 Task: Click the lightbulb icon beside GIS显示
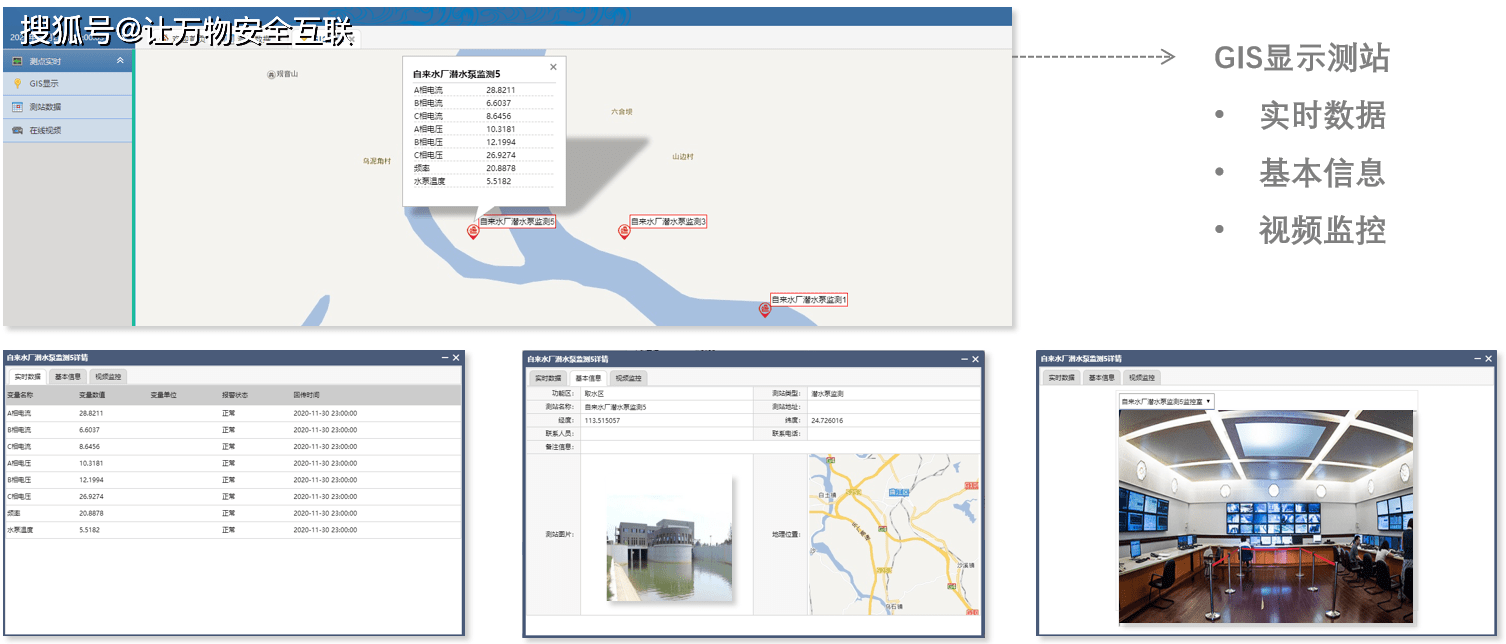click(17, 84)
